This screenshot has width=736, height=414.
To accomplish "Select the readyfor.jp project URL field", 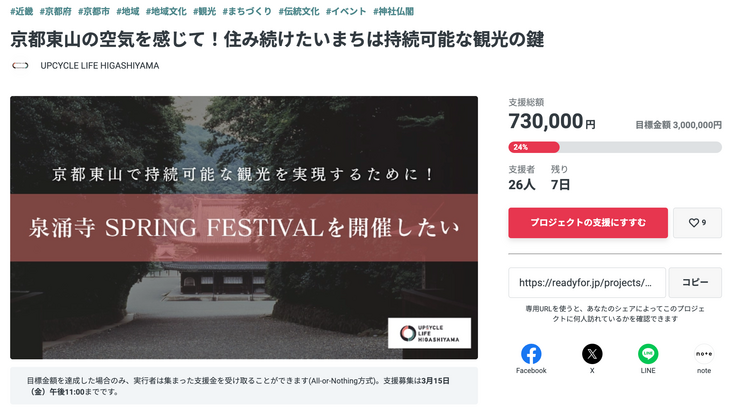I will click(x=587, y=283).
